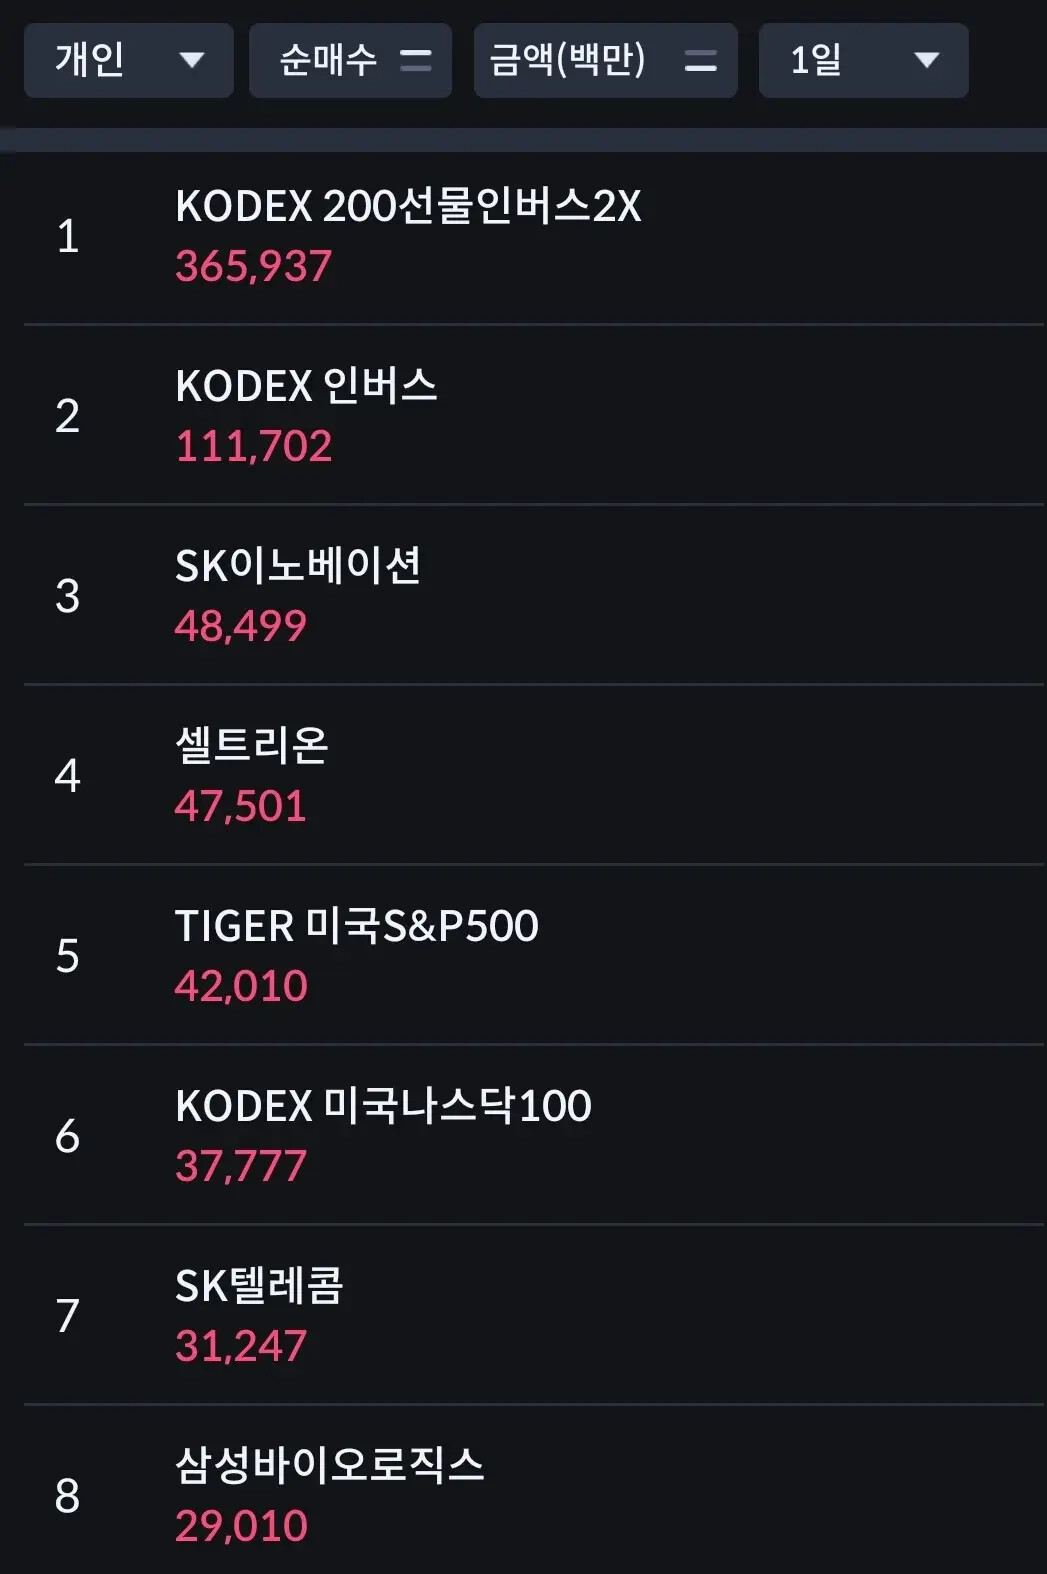This screenshot has width=1047, height=1574.
Task: Open SK이노베이션 stock details
Action: pyautogui.click(x=534, y=595)
